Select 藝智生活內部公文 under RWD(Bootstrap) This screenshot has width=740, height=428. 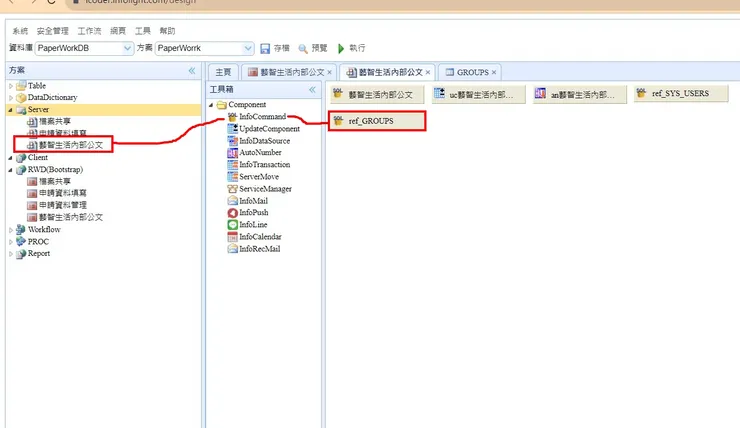[x=65, y=218]
